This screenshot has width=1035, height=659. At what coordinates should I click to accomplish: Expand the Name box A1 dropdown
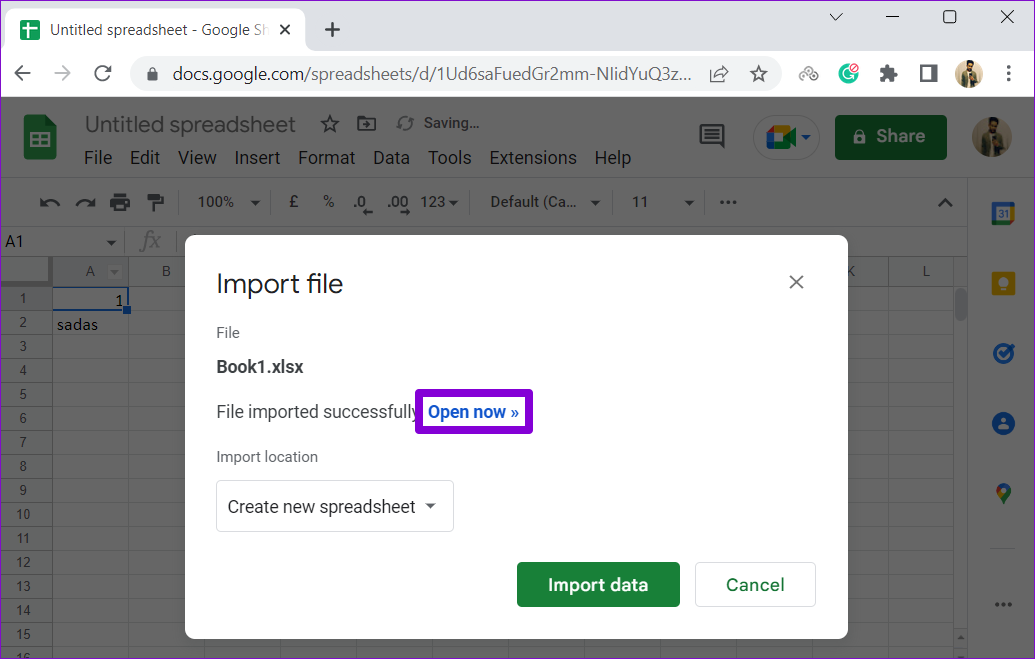111,242
